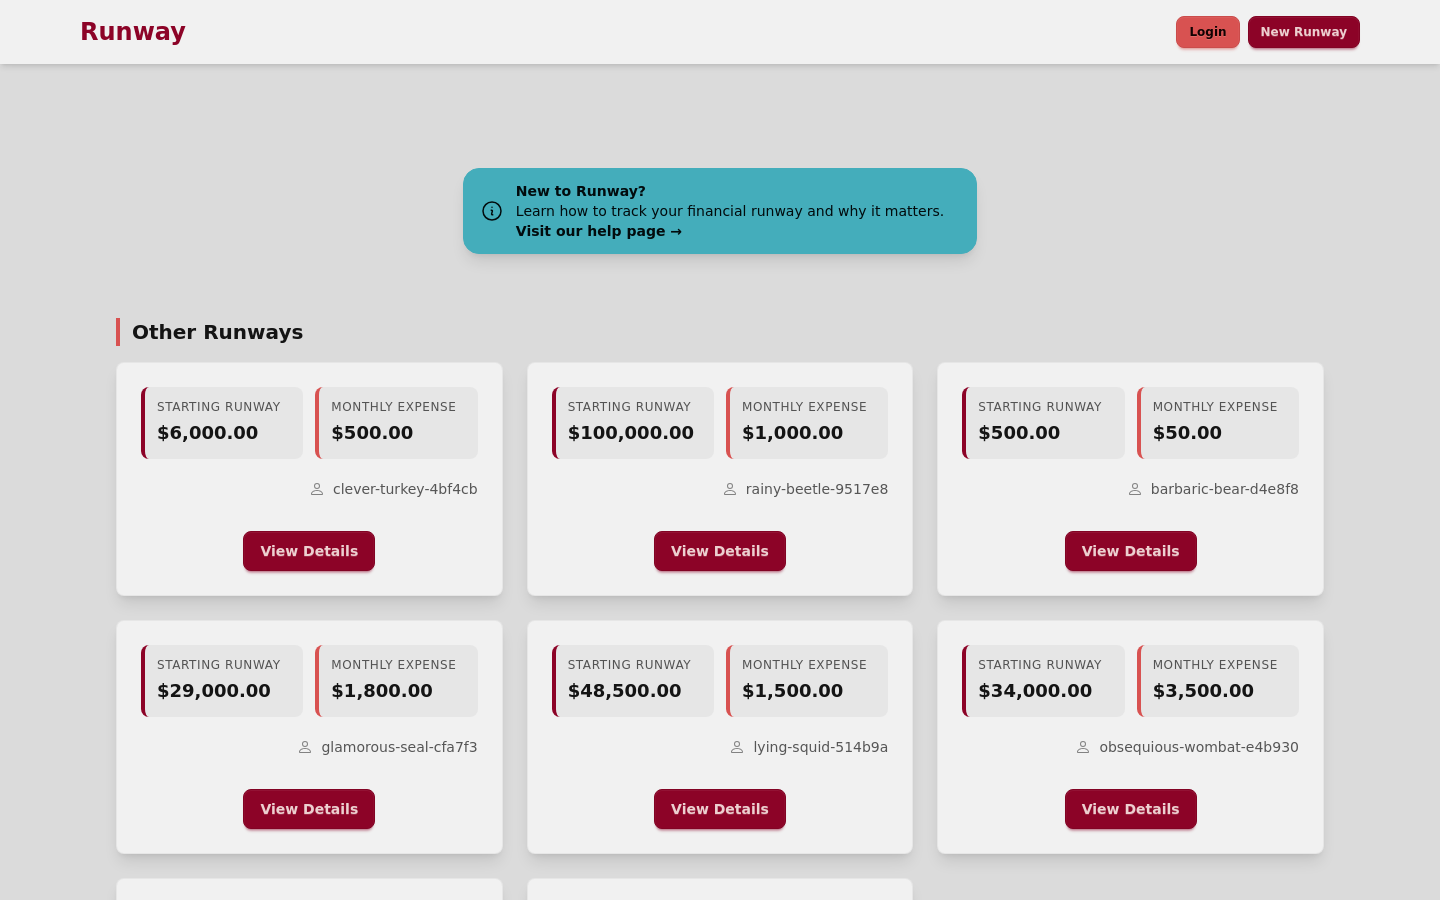This screenshot has height=900, width=1440.
Task: Click user icon beside lying-squid-514b9a
Action: click(737, 747)
